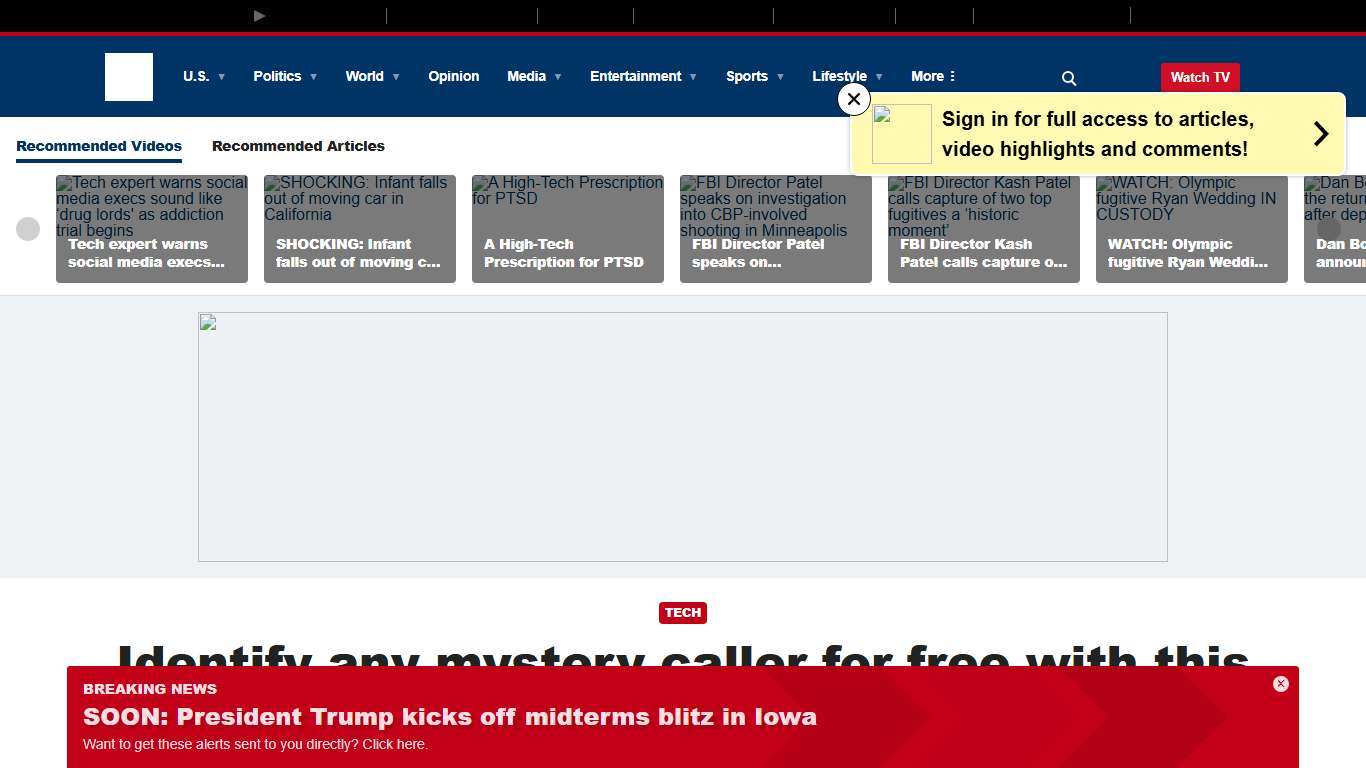
Task: Click the sign-in banner arrow chevron
Action: tap(1320, 133)
